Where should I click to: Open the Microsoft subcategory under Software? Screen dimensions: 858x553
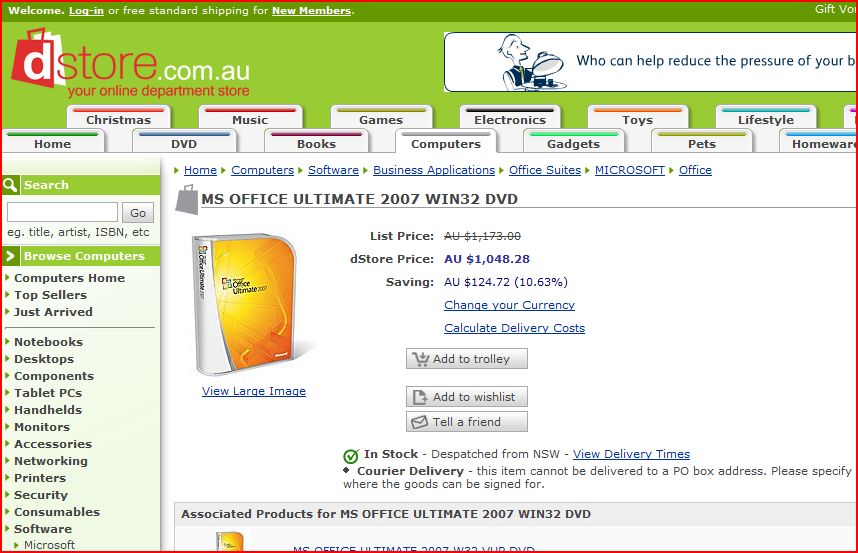coord(49,545)
